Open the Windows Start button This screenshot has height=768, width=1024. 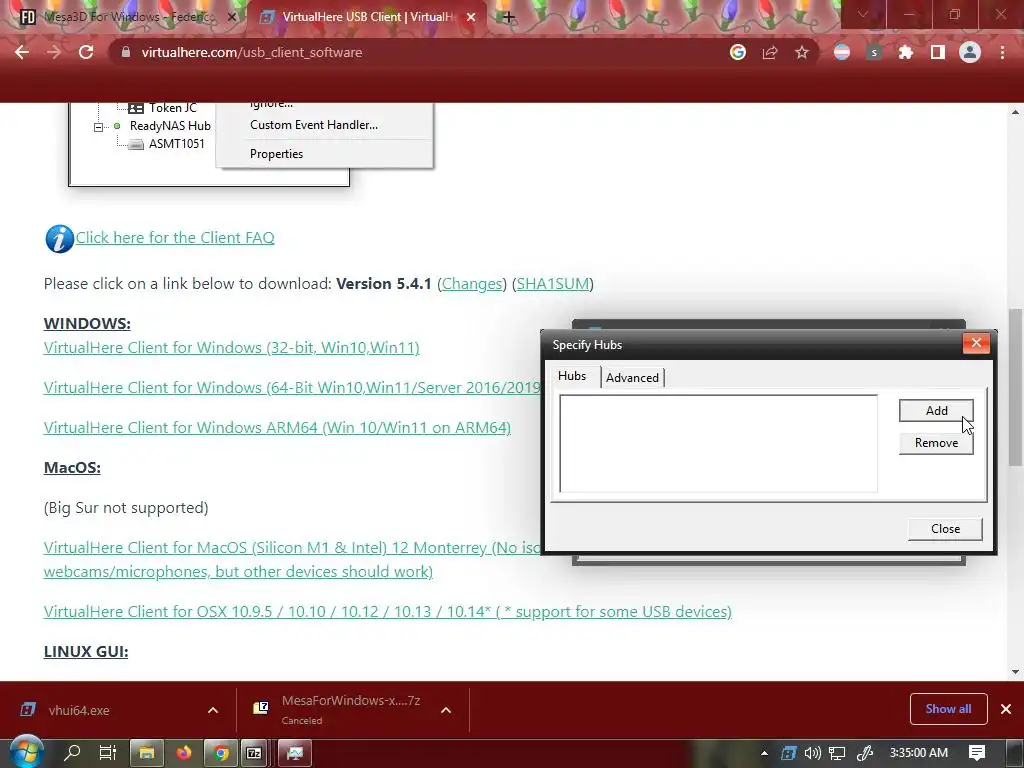point(26,752)
